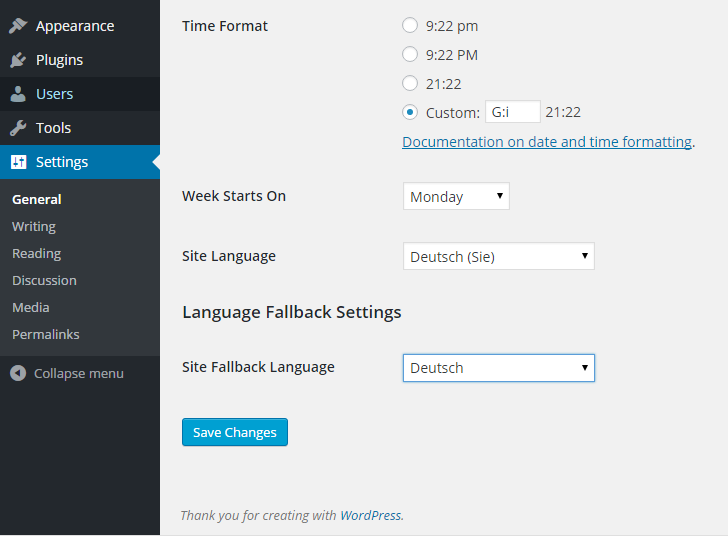728x536 pixels.
Task: Click the Collapse menu arrow icon
Action: pyautogui.click(x=18, y=373)
